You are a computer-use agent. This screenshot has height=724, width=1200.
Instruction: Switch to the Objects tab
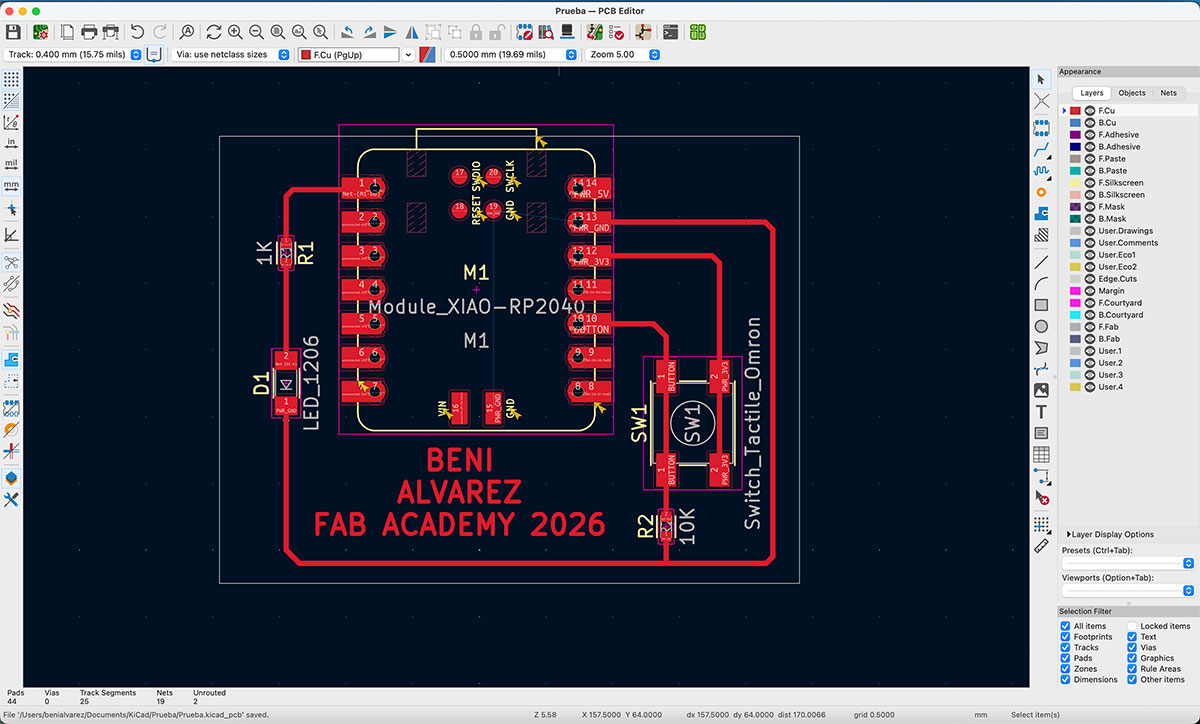click(1132, 93)
